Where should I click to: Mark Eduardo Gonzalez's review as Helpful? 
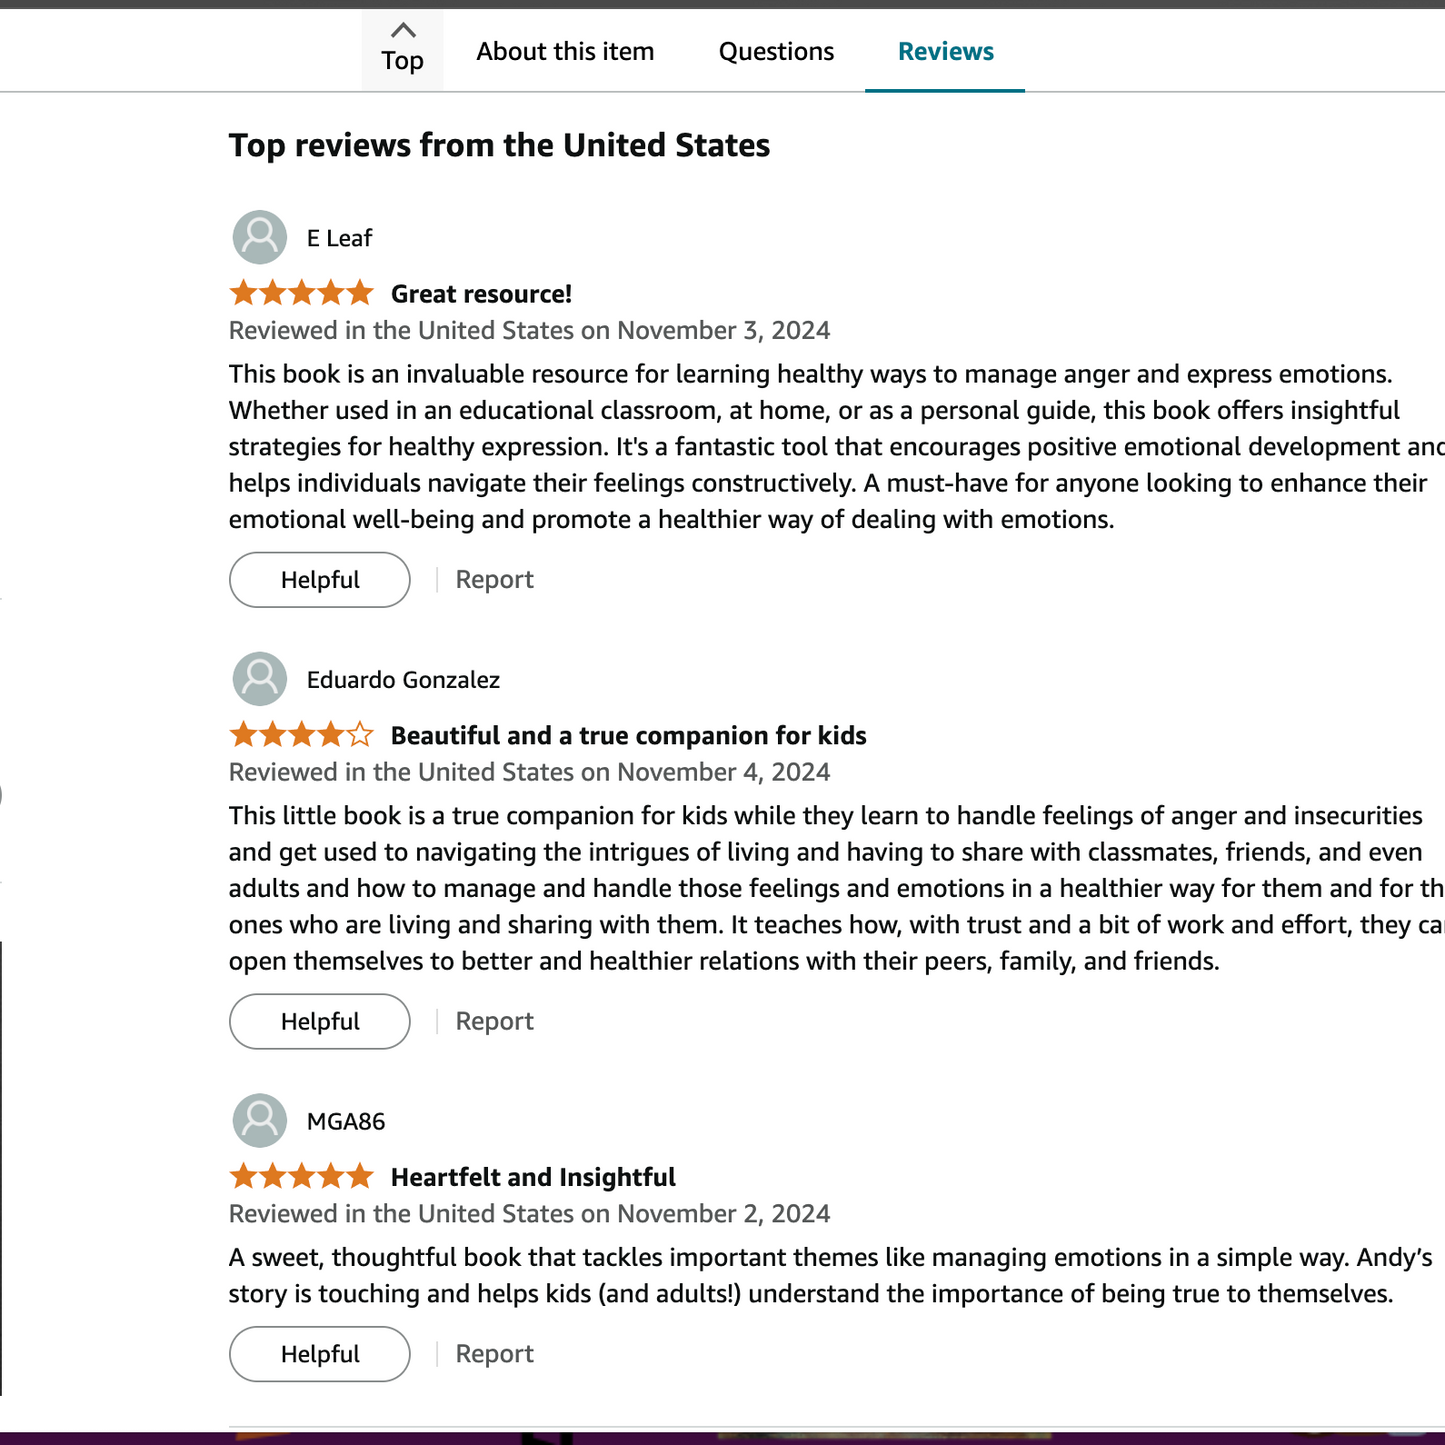tap(320, 1021)
